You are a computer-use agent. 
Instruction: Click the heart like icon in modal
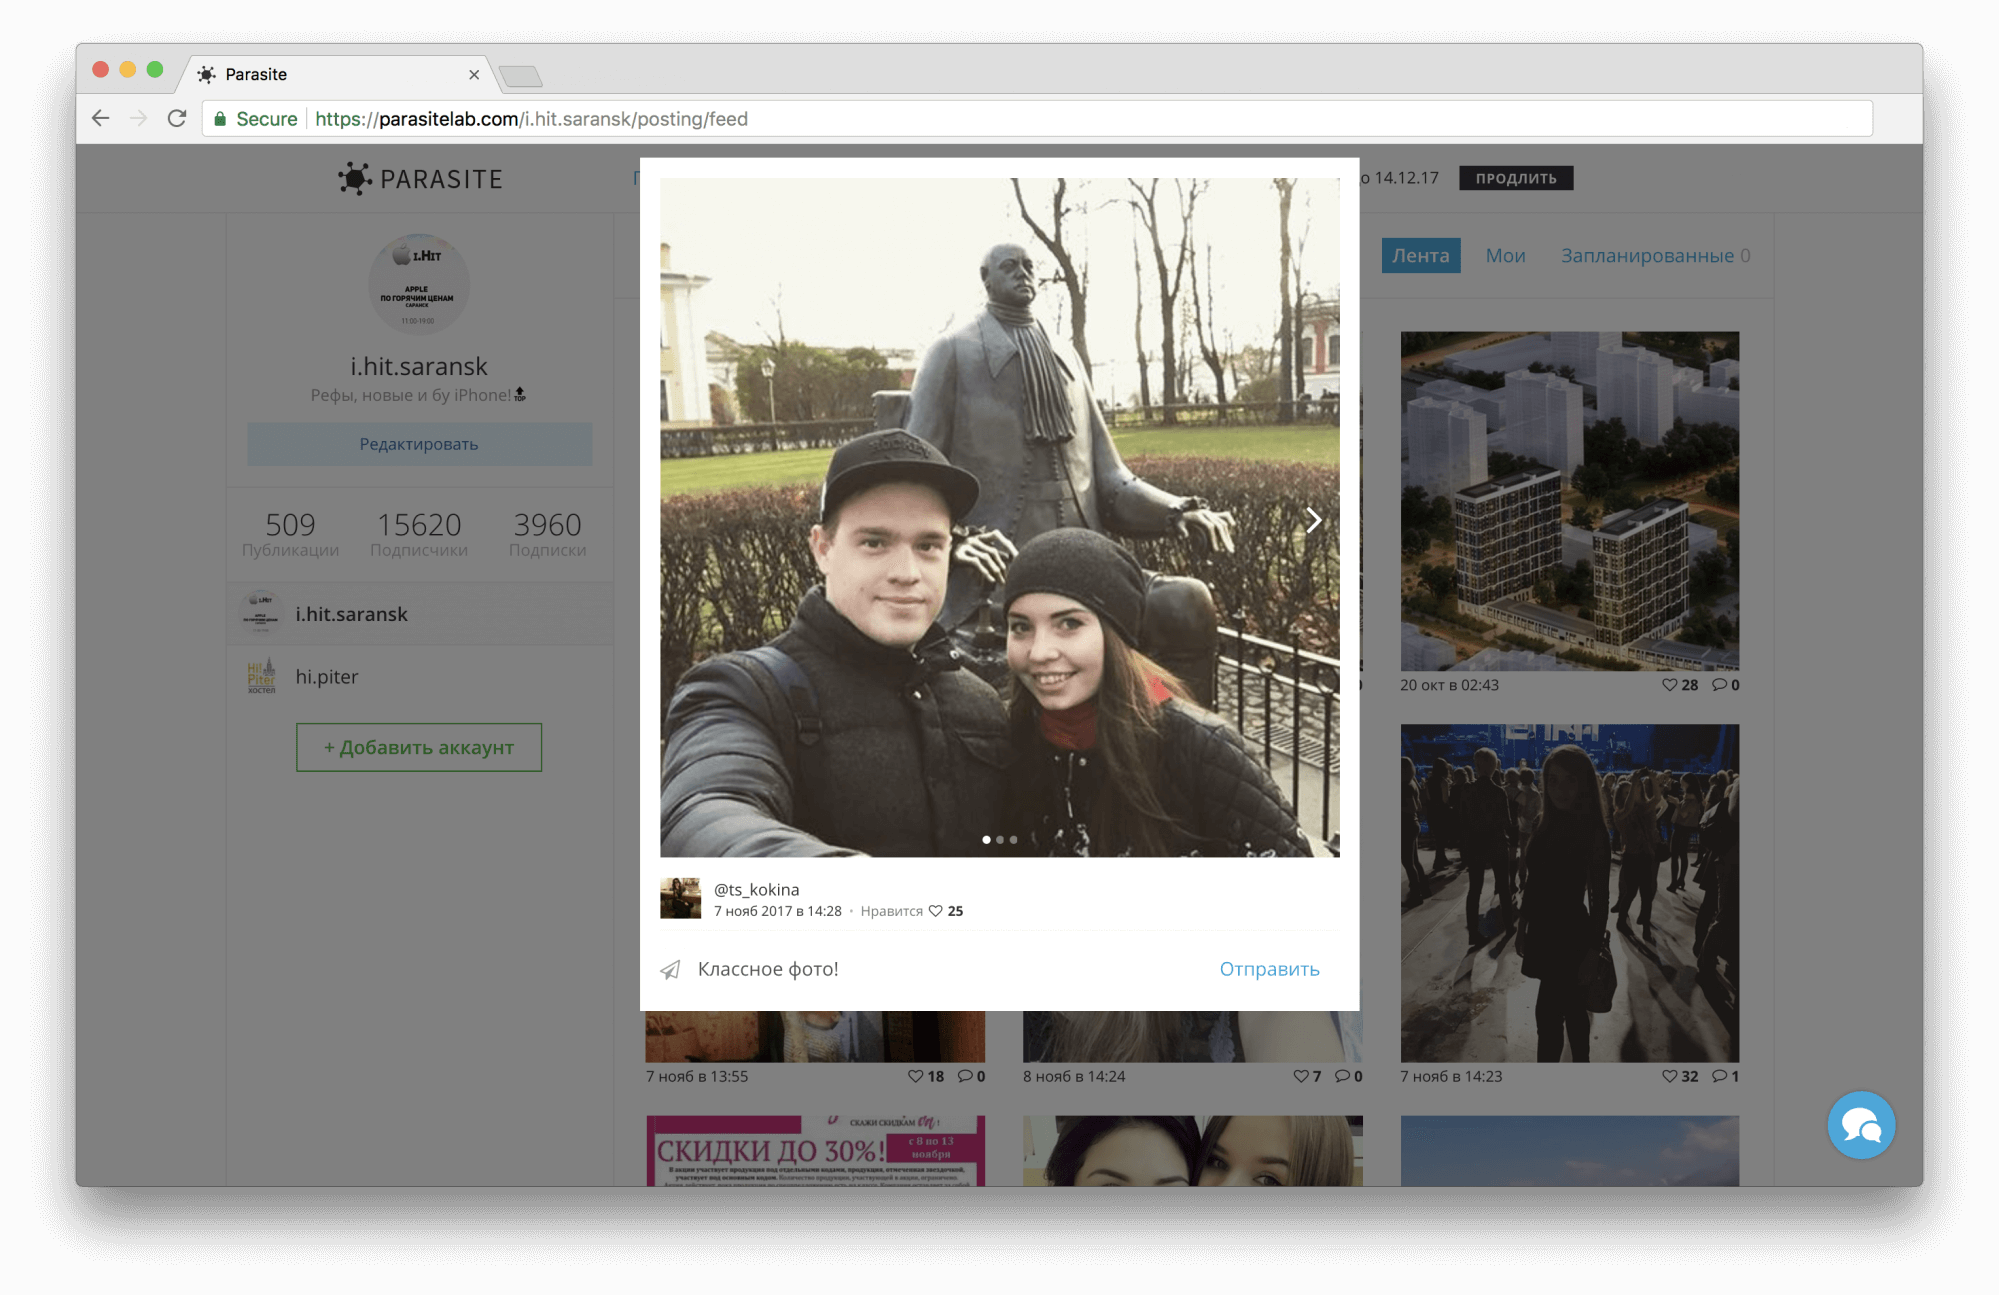pyautogui.click(x=935, y=911)
